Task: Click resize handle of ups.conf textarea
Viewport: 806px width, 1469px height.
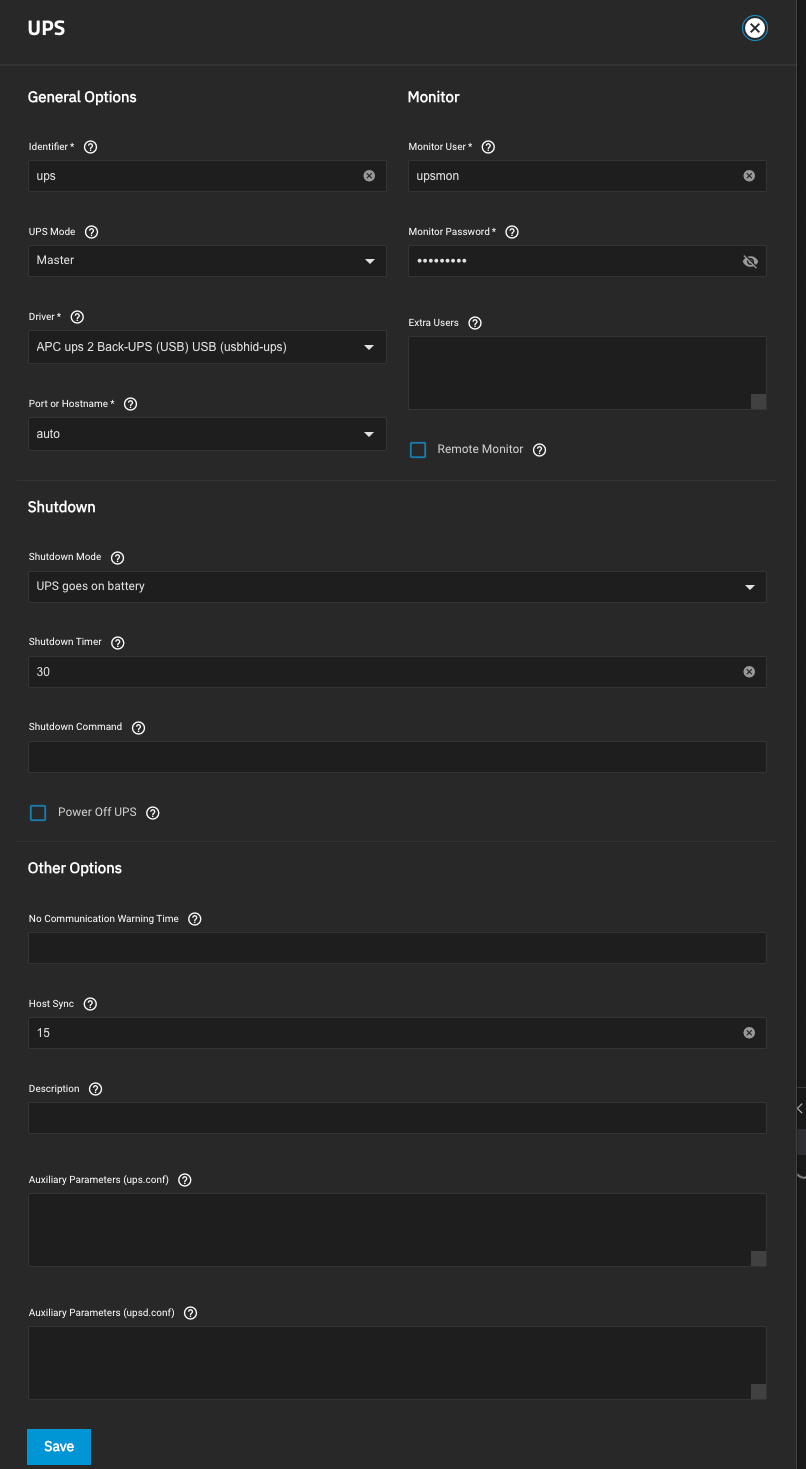Action: click(759, 1259)
